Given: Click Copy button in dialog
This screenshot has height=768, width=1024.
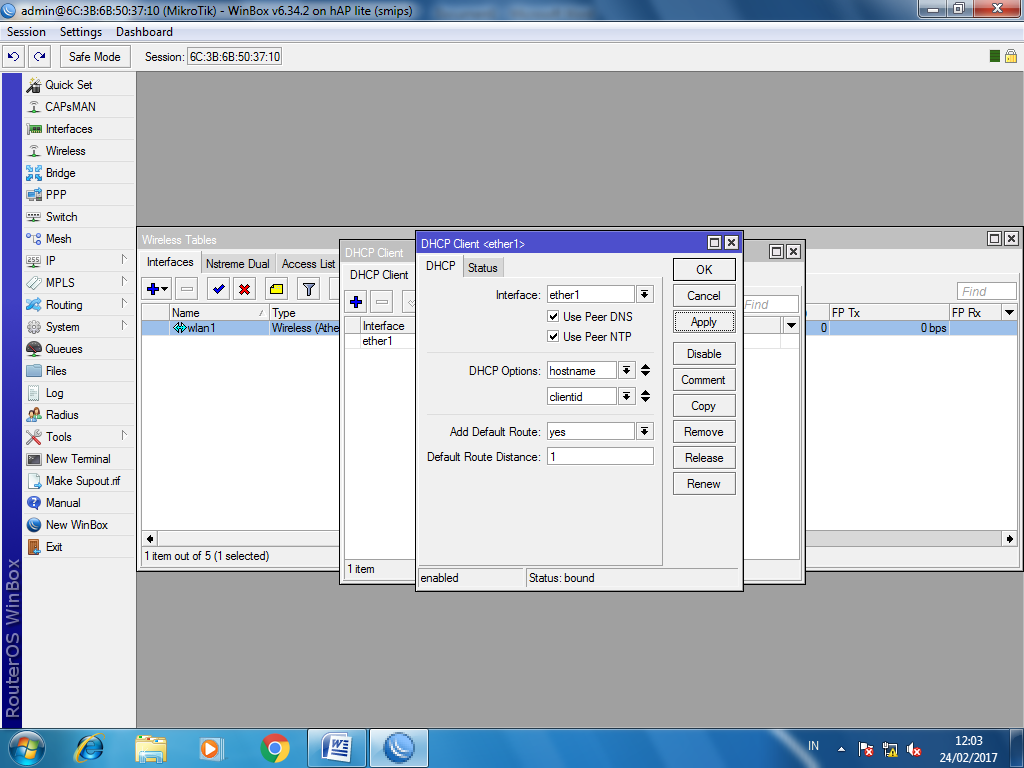Looking at the screenshot, I should 704,406.
